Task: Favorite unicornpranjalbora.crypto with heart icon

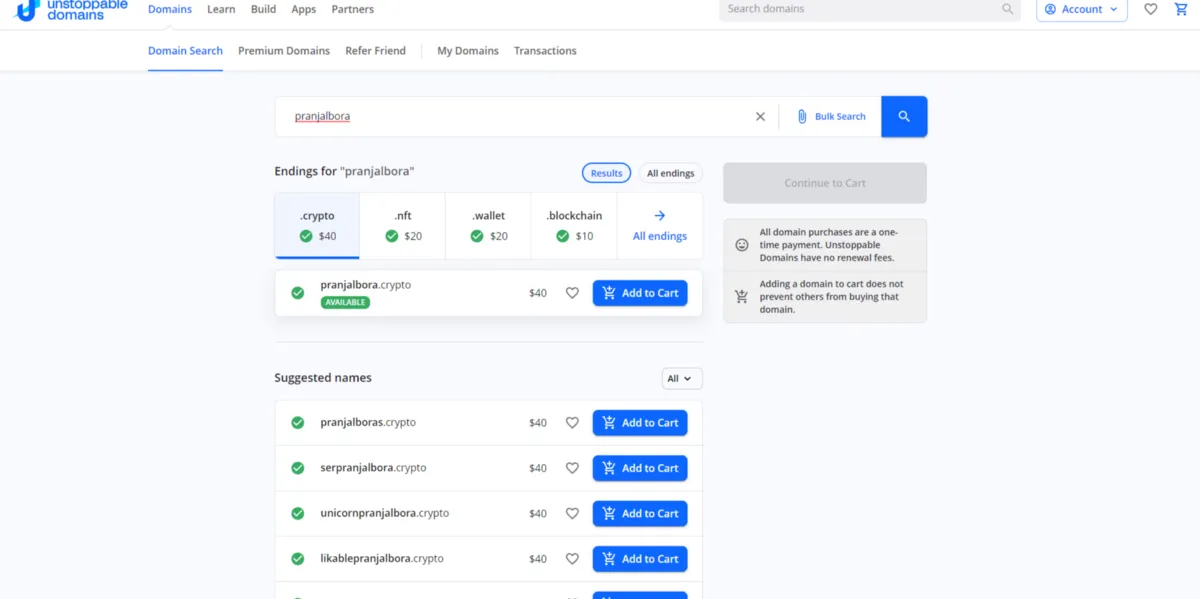Action: [572, 513]
